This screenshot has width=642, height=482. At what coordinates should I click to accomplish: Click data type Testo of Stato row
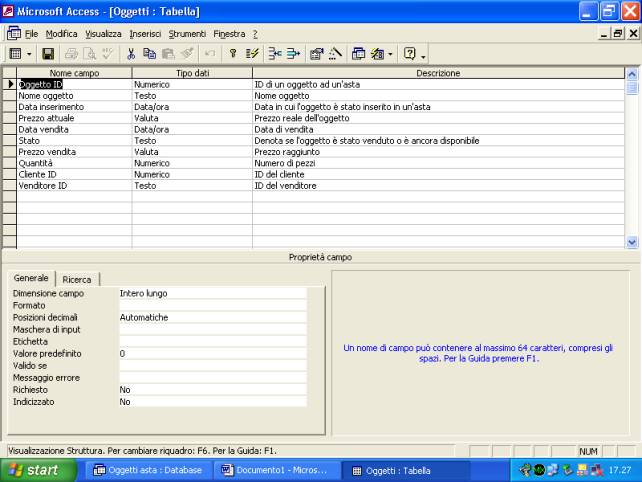point(145,141)
